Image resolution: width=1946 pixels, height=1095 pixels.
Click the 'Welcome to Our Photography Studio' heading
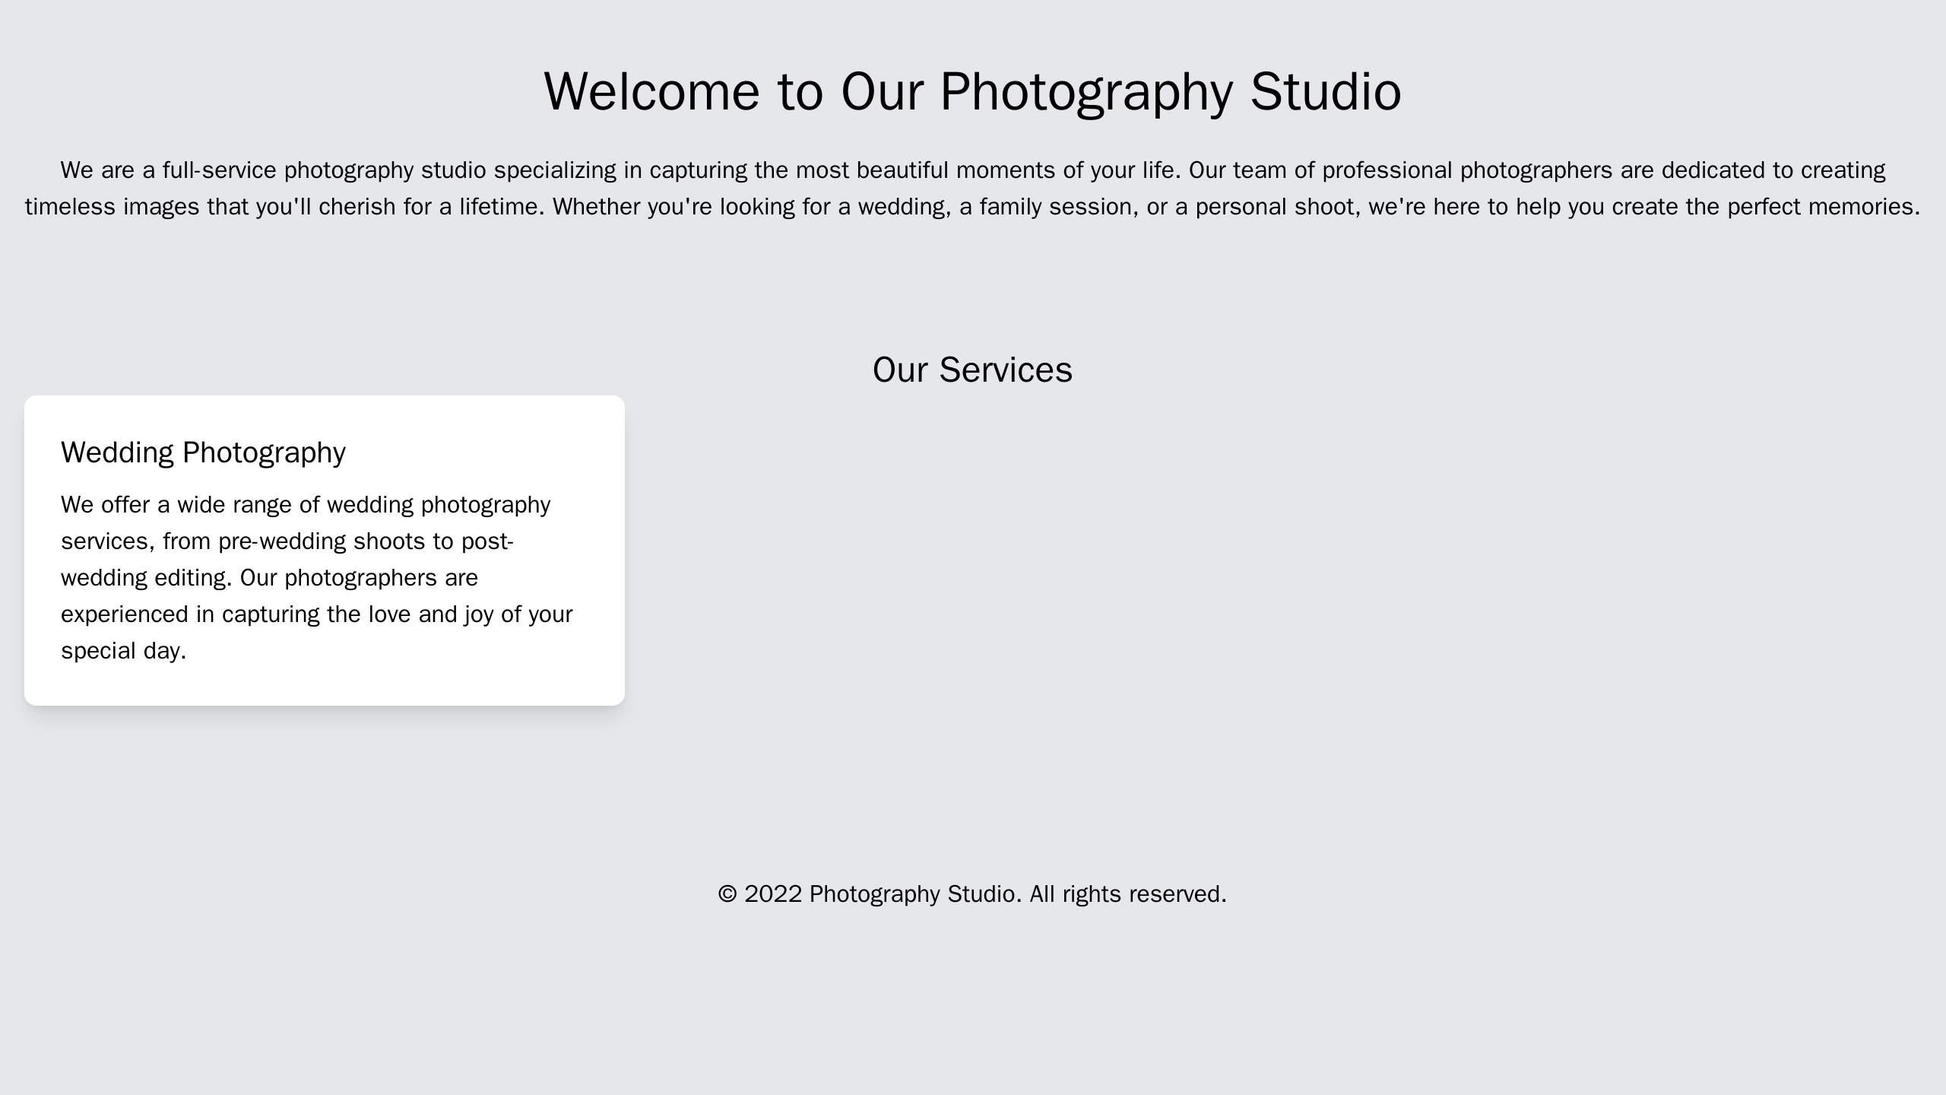coord(972,91)
